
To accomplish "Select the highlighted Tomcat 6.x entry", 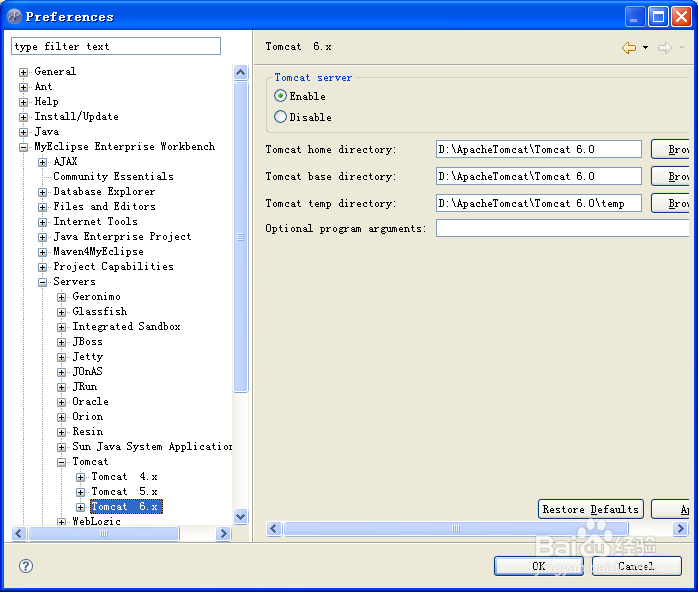I will click(126, 507).
